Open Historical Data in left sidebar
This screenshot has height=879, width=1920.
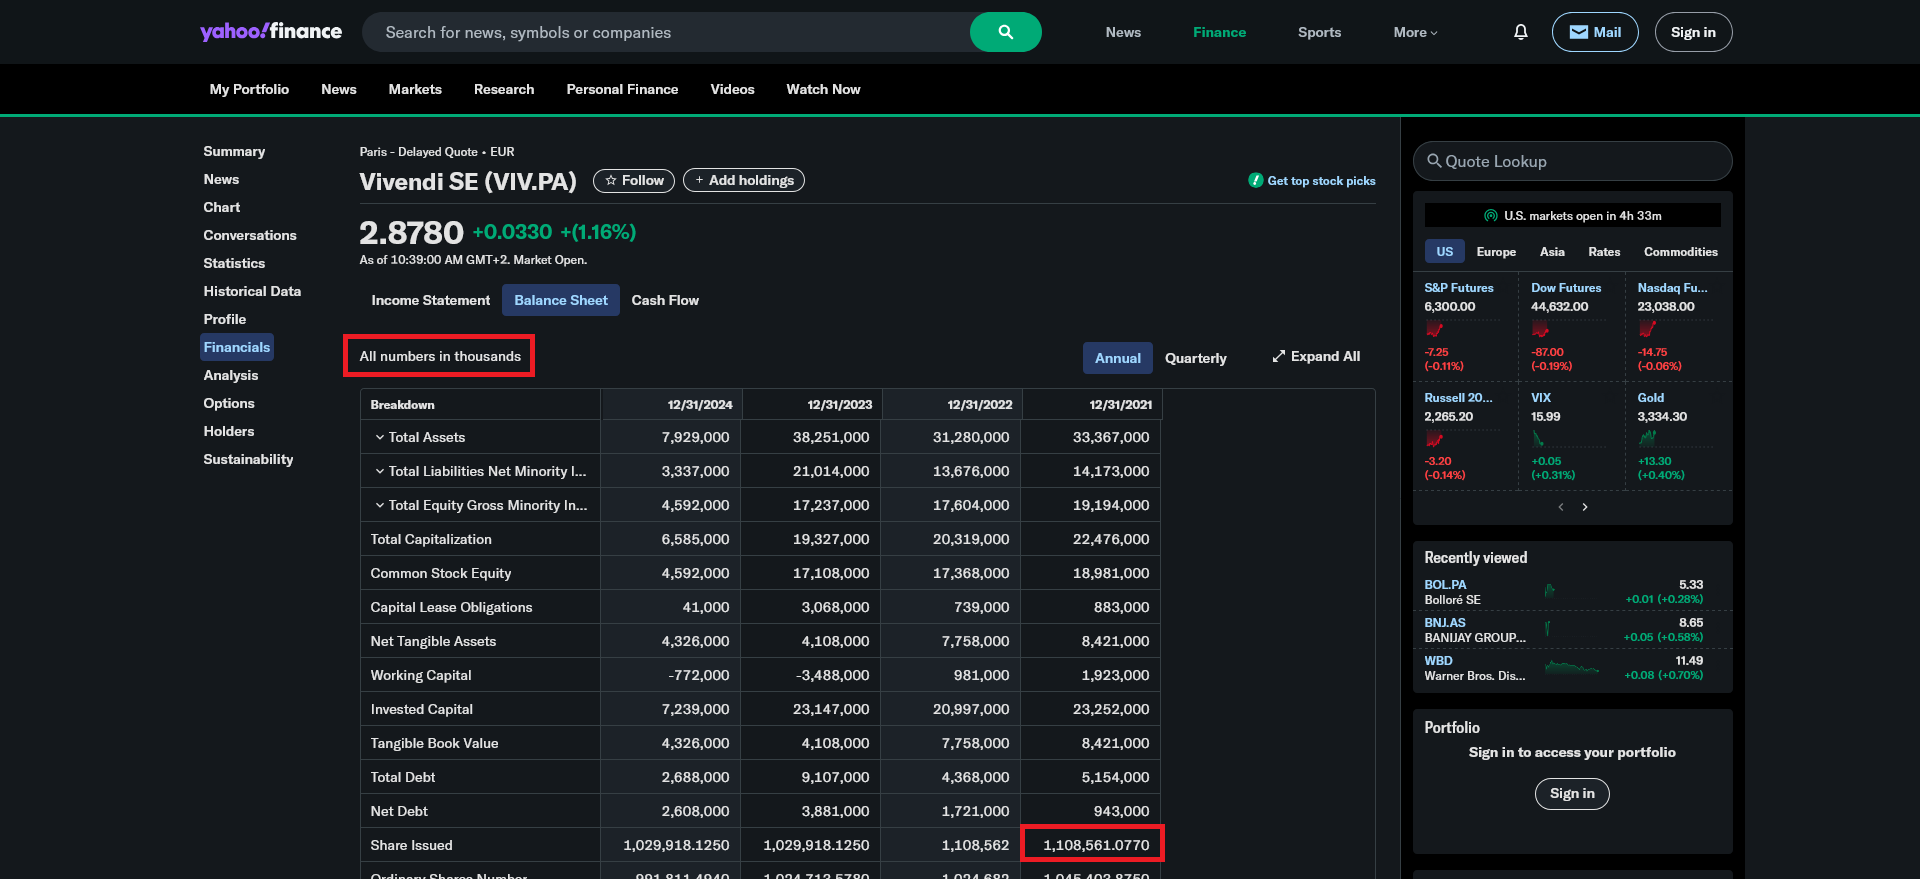[x=252, y=291]
